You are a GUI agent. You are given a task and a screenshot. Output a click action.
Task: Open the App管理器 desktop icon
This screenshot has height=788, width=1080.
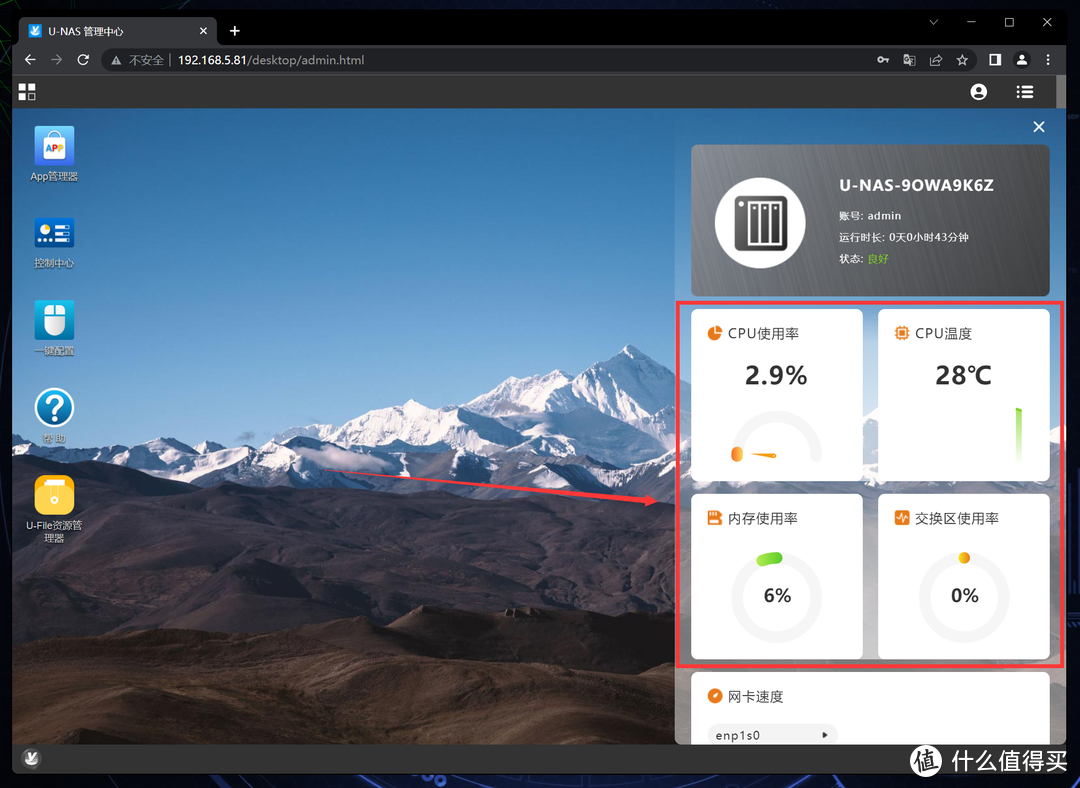pos(54,146)
